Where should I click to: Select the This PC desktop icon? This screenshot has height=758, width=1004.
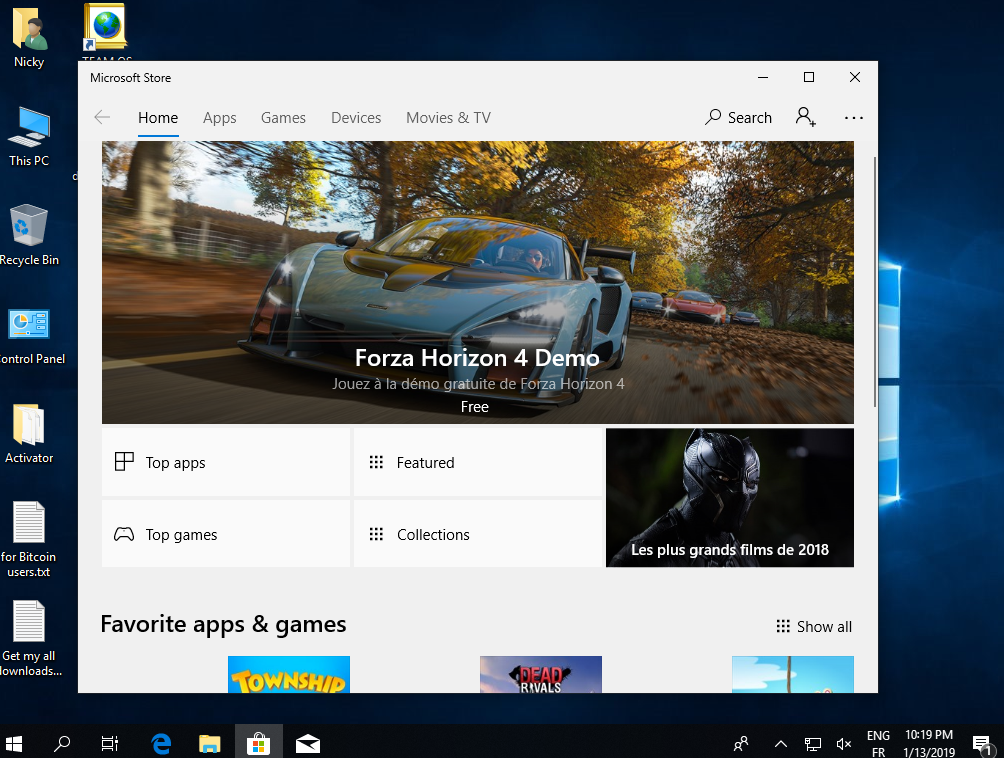[x=29, y=137]
